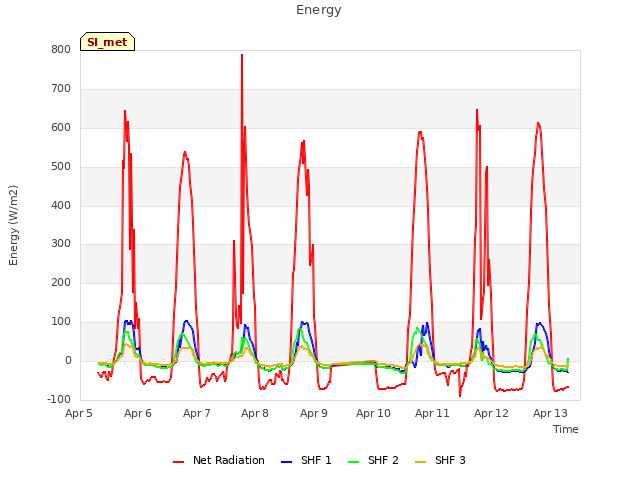Click the Apr 12 x-axis tick label
The width and height of the screenshot is (640, 480).
point(491,413)
